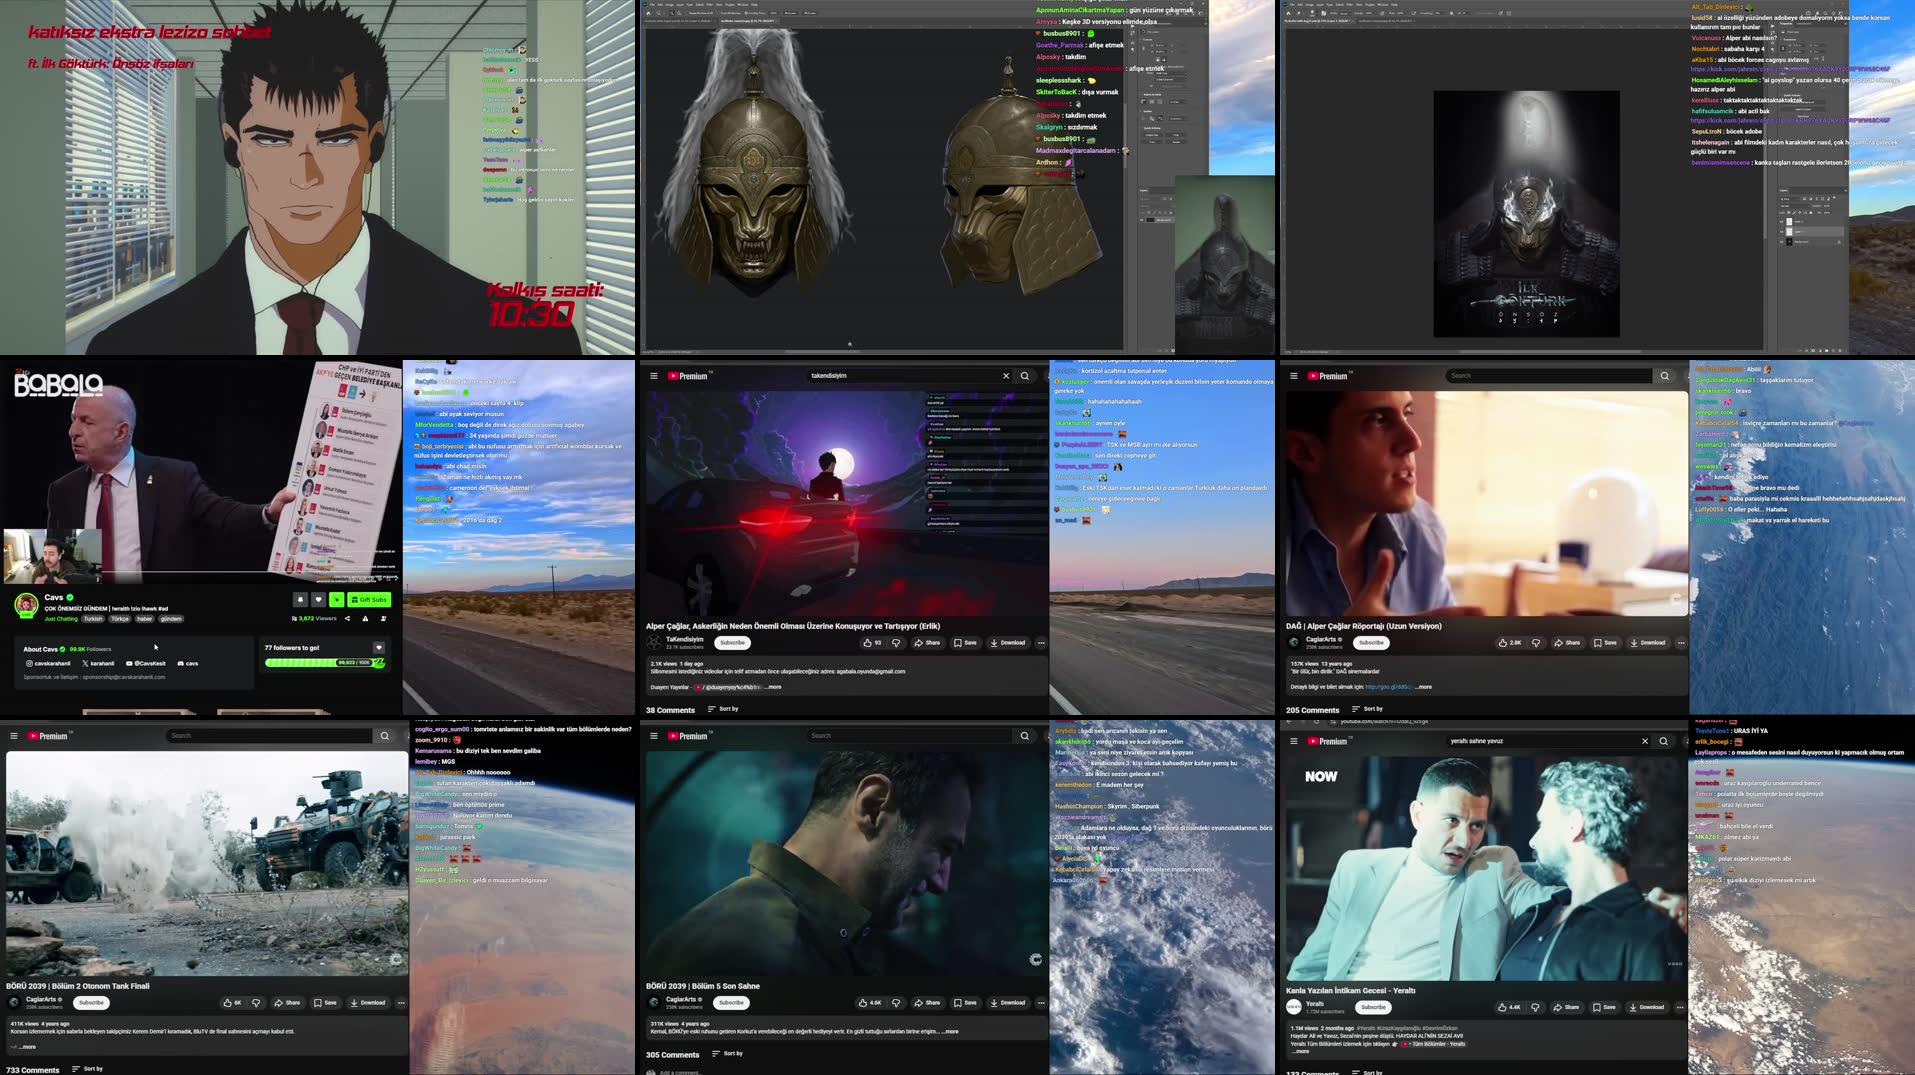Open the hamburger menu on the BÖRÜ 2039 Bölüm 5 page
1915x1075 pixels.
tap(653, 736)
